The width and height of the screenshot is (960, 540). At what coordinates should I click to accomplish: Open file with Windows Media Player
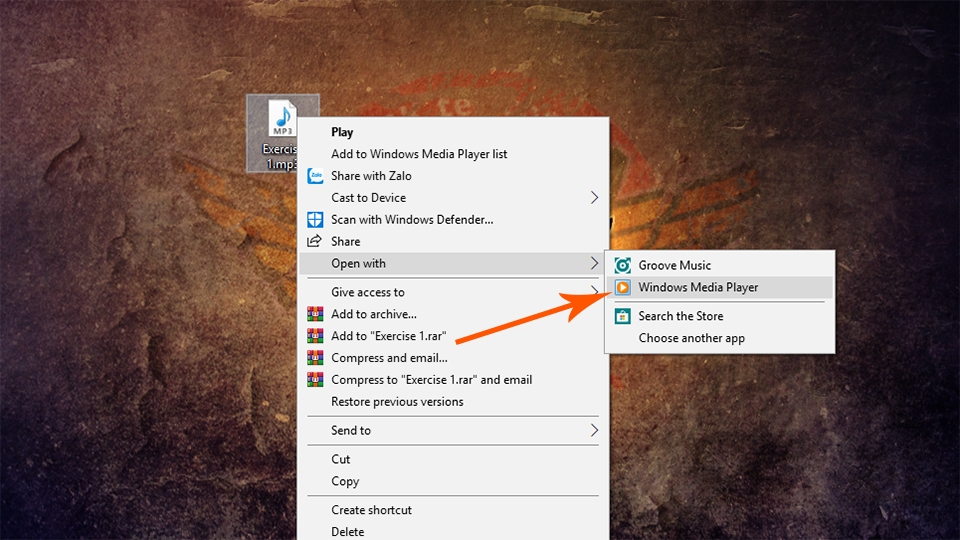coord(719,287)
